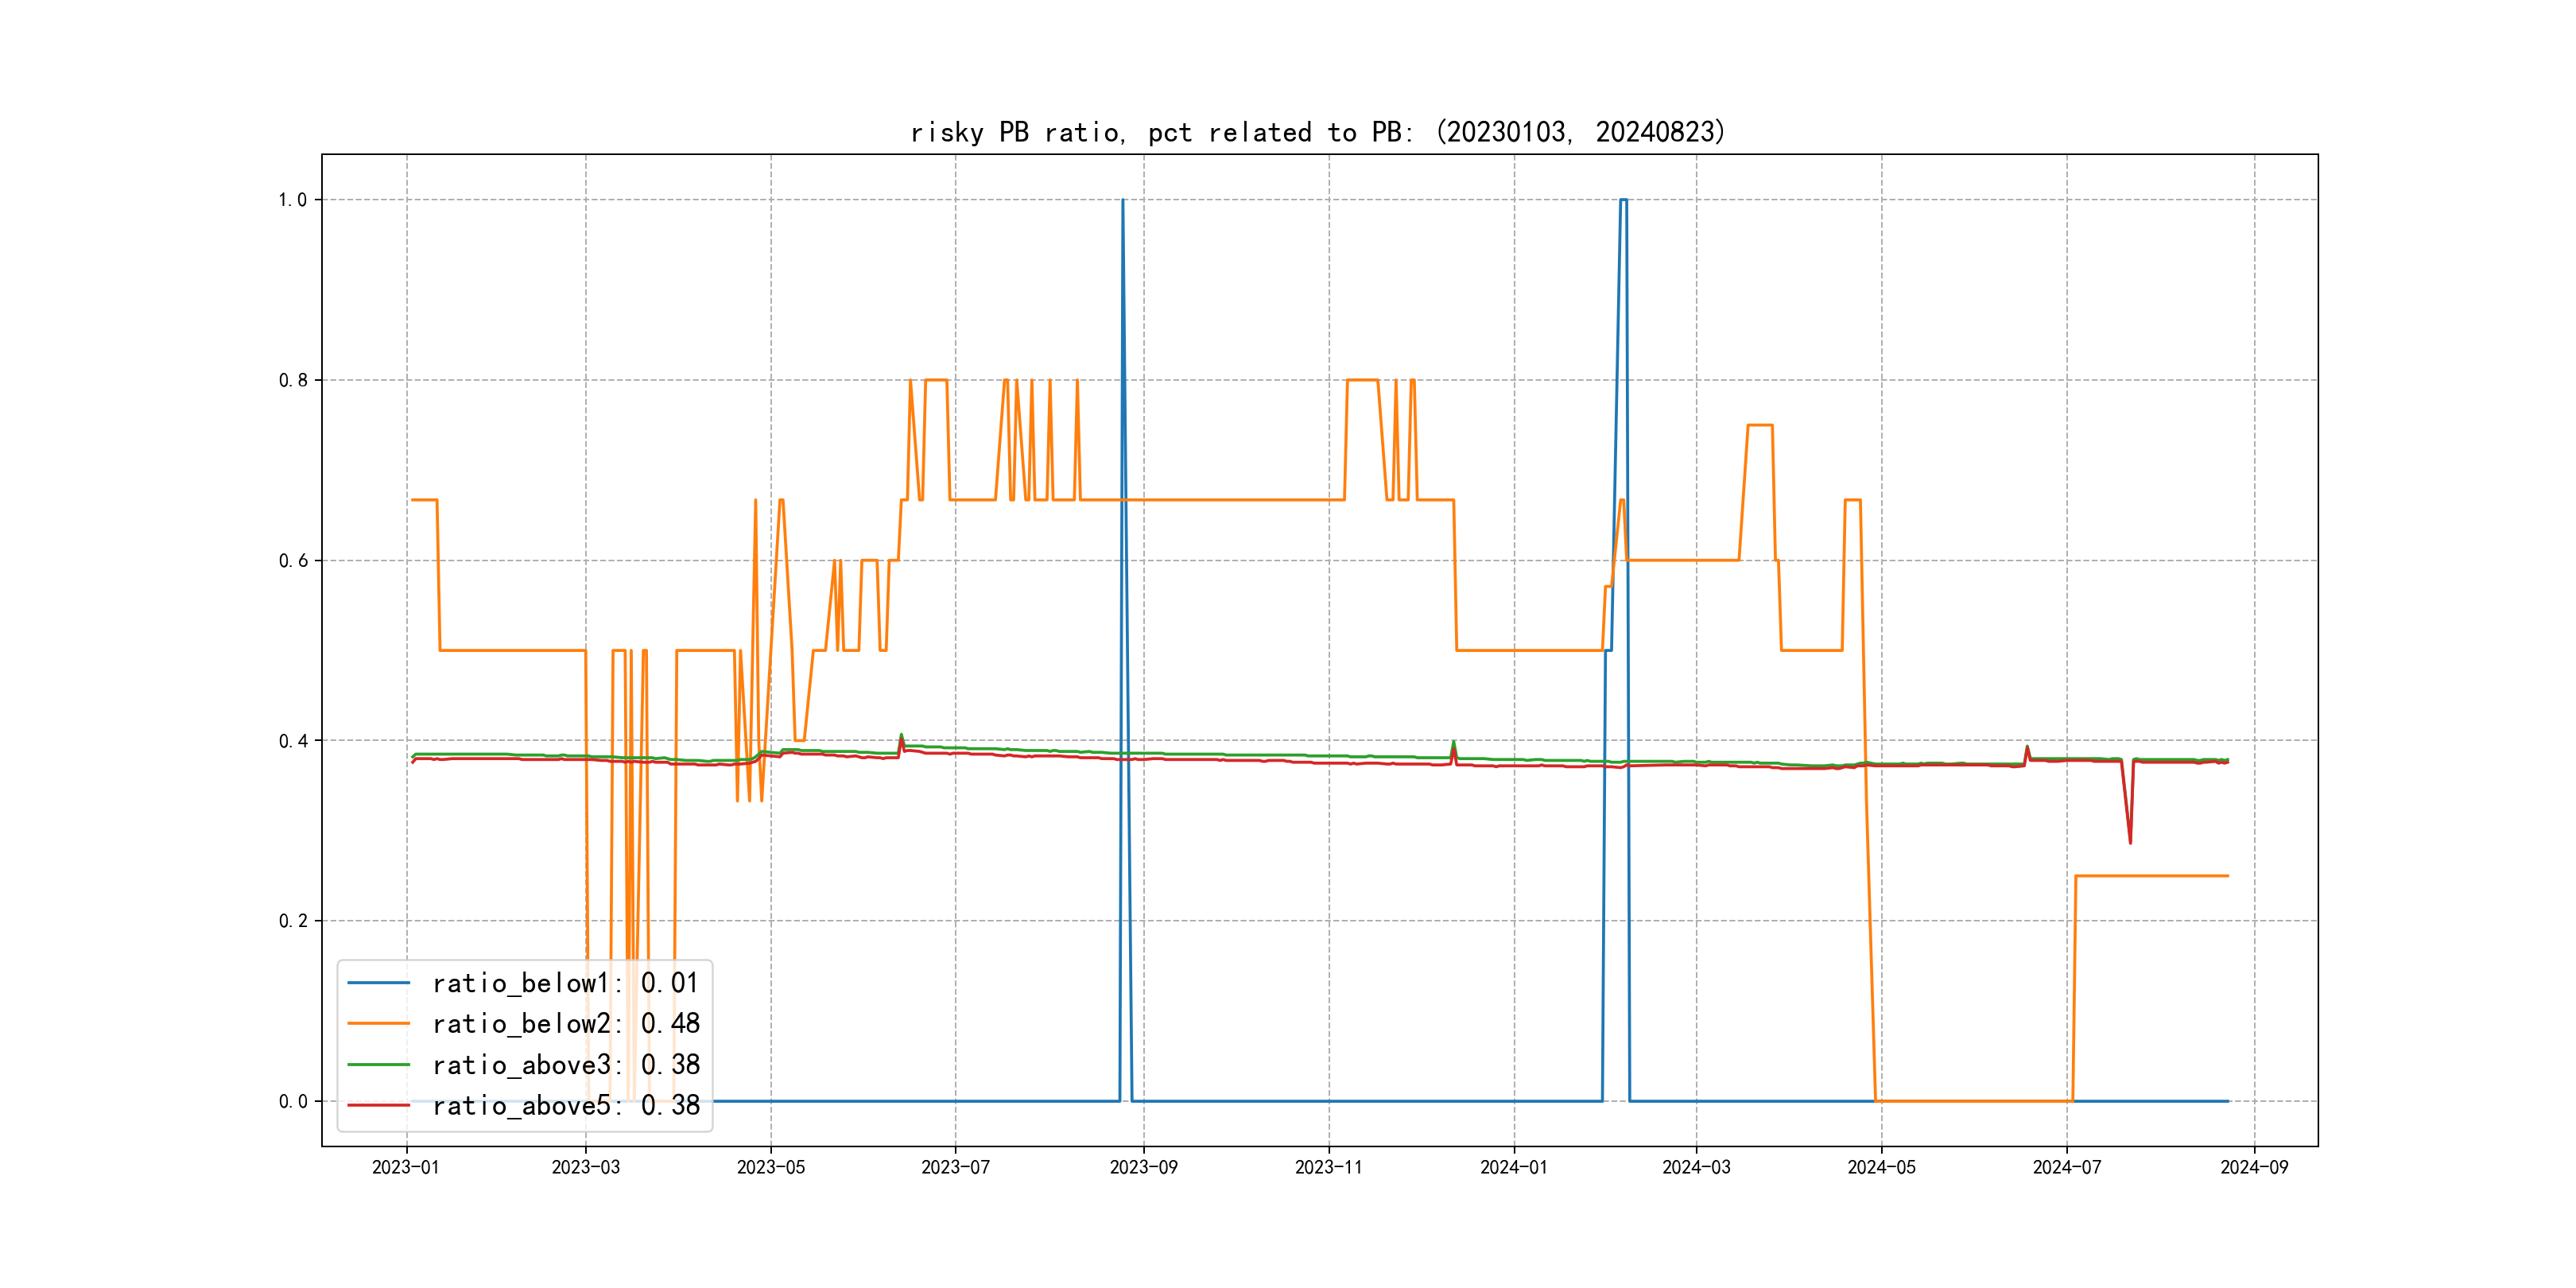Click the 0.0 y-axis tick label
2576x1288 pixels.
pyautogui.click(x=292, y=1101)
